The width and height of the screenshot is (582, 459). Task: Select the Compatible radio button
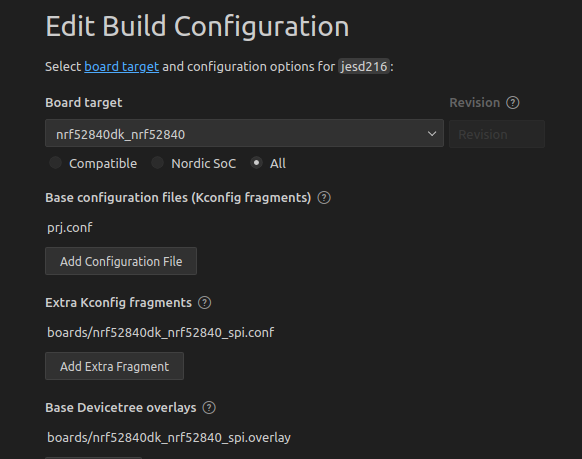point(56,163)
